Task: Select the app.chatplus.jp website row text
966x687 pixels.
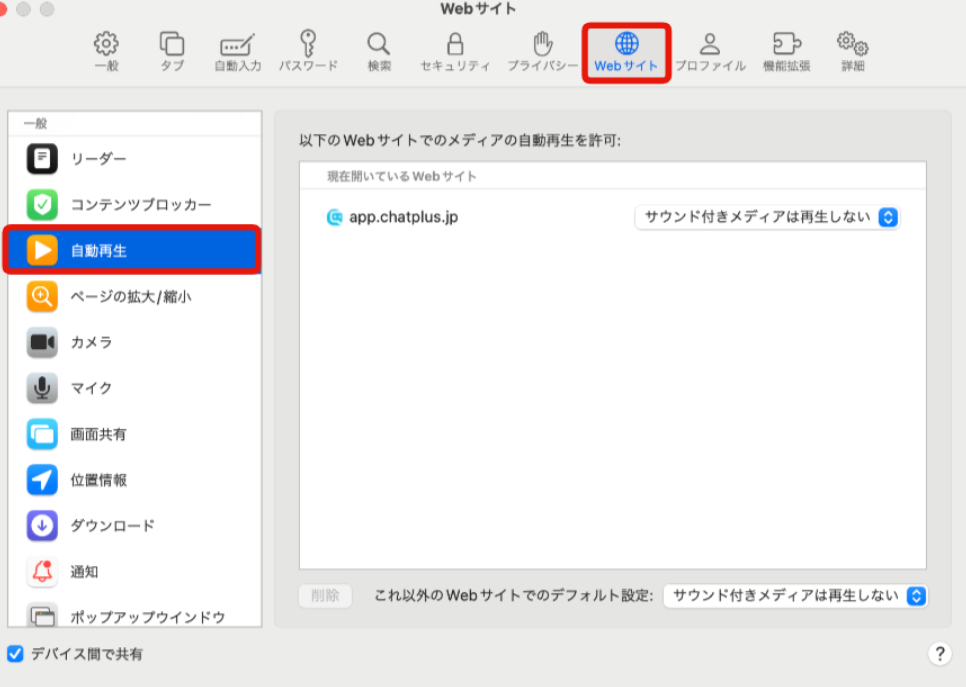Action: click(404, 217)
